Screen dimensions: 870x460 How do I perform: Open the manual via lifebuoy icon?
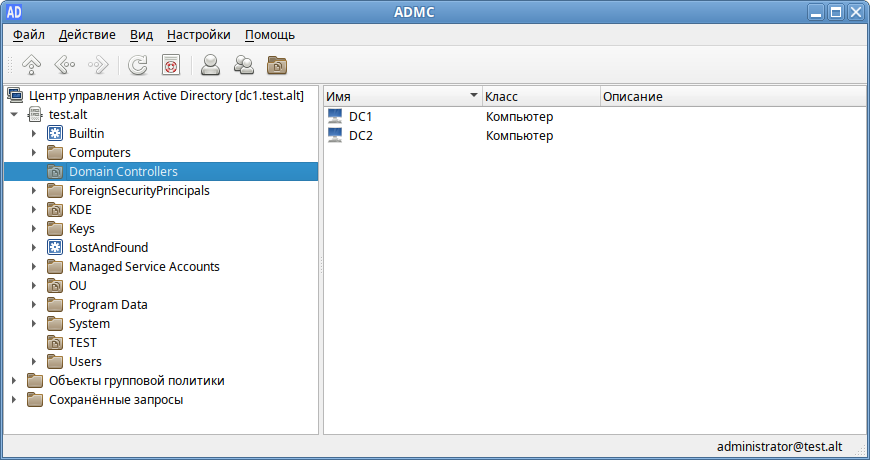click(x=171, y=66)
